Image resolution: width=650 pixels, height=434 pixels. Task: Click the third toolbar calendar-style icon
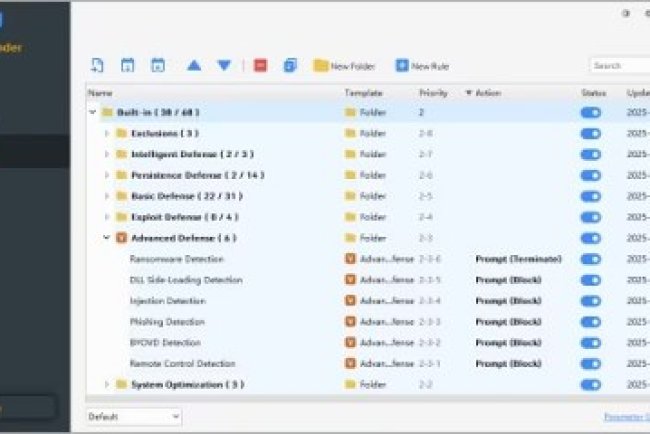(x=158, y=65)
